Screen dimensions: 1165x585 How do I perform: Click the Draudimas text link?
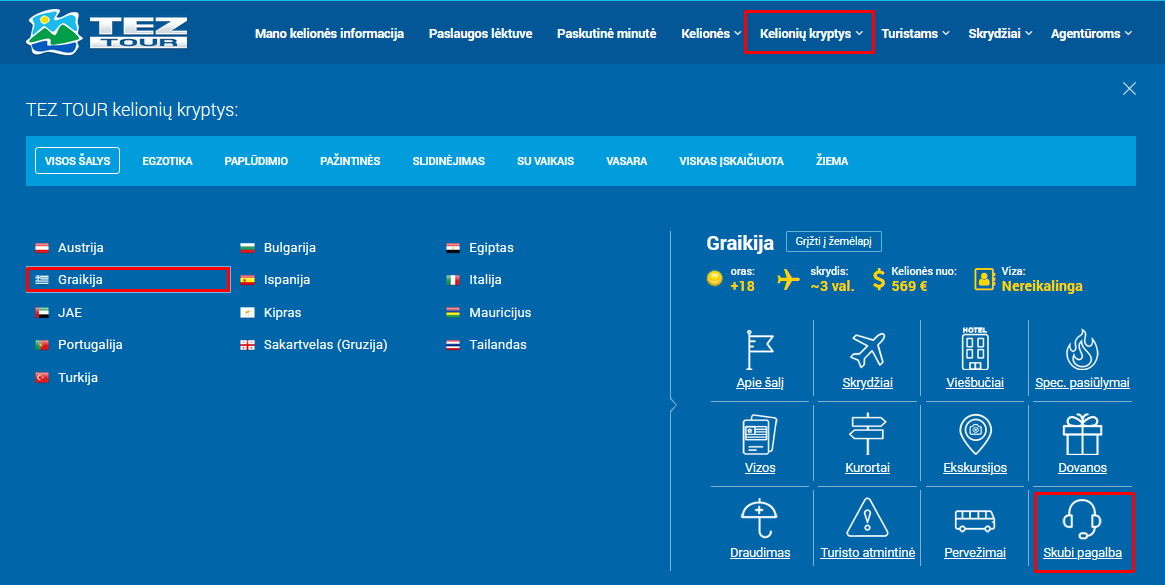point(759,552)
